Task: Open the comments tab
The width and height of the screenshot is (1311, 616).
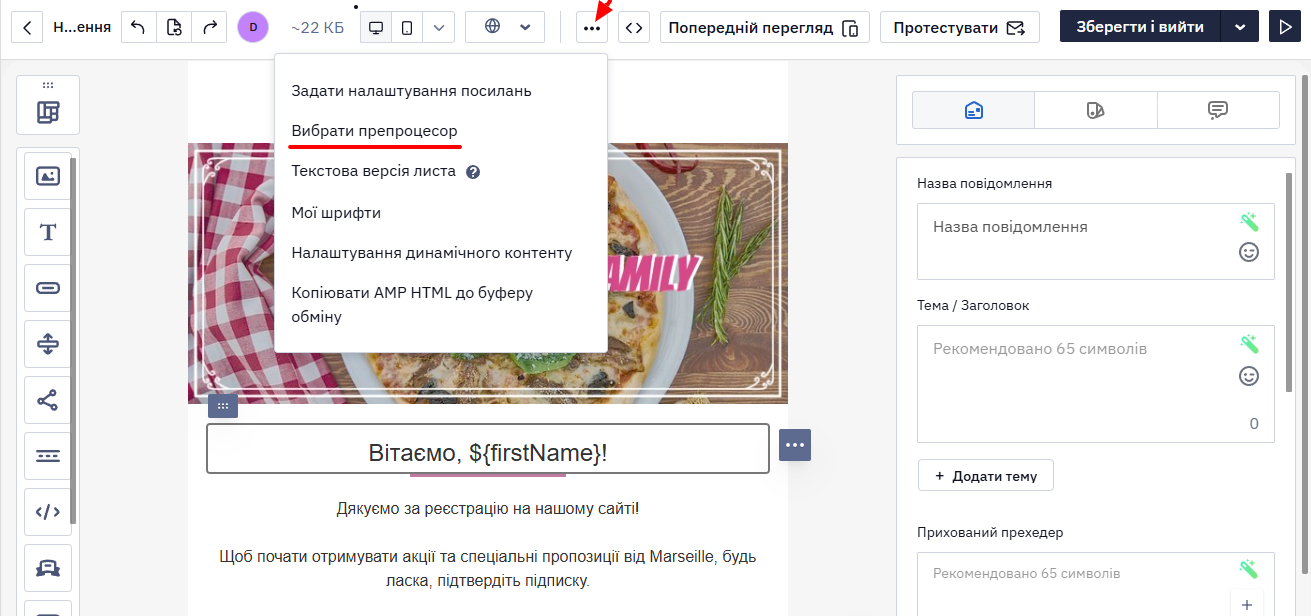Action: 1218,110
